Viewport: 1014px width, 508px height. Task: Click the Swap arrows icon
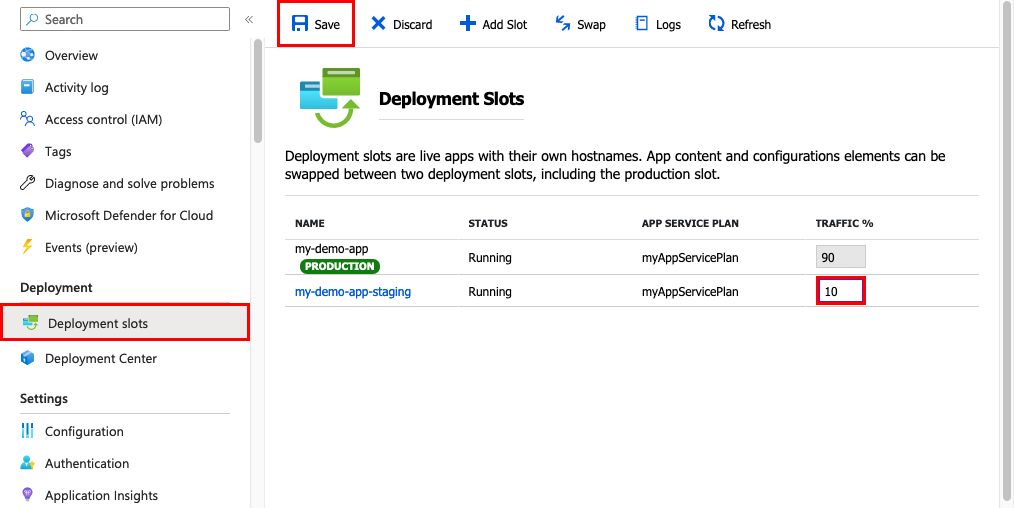coord(563,25)
